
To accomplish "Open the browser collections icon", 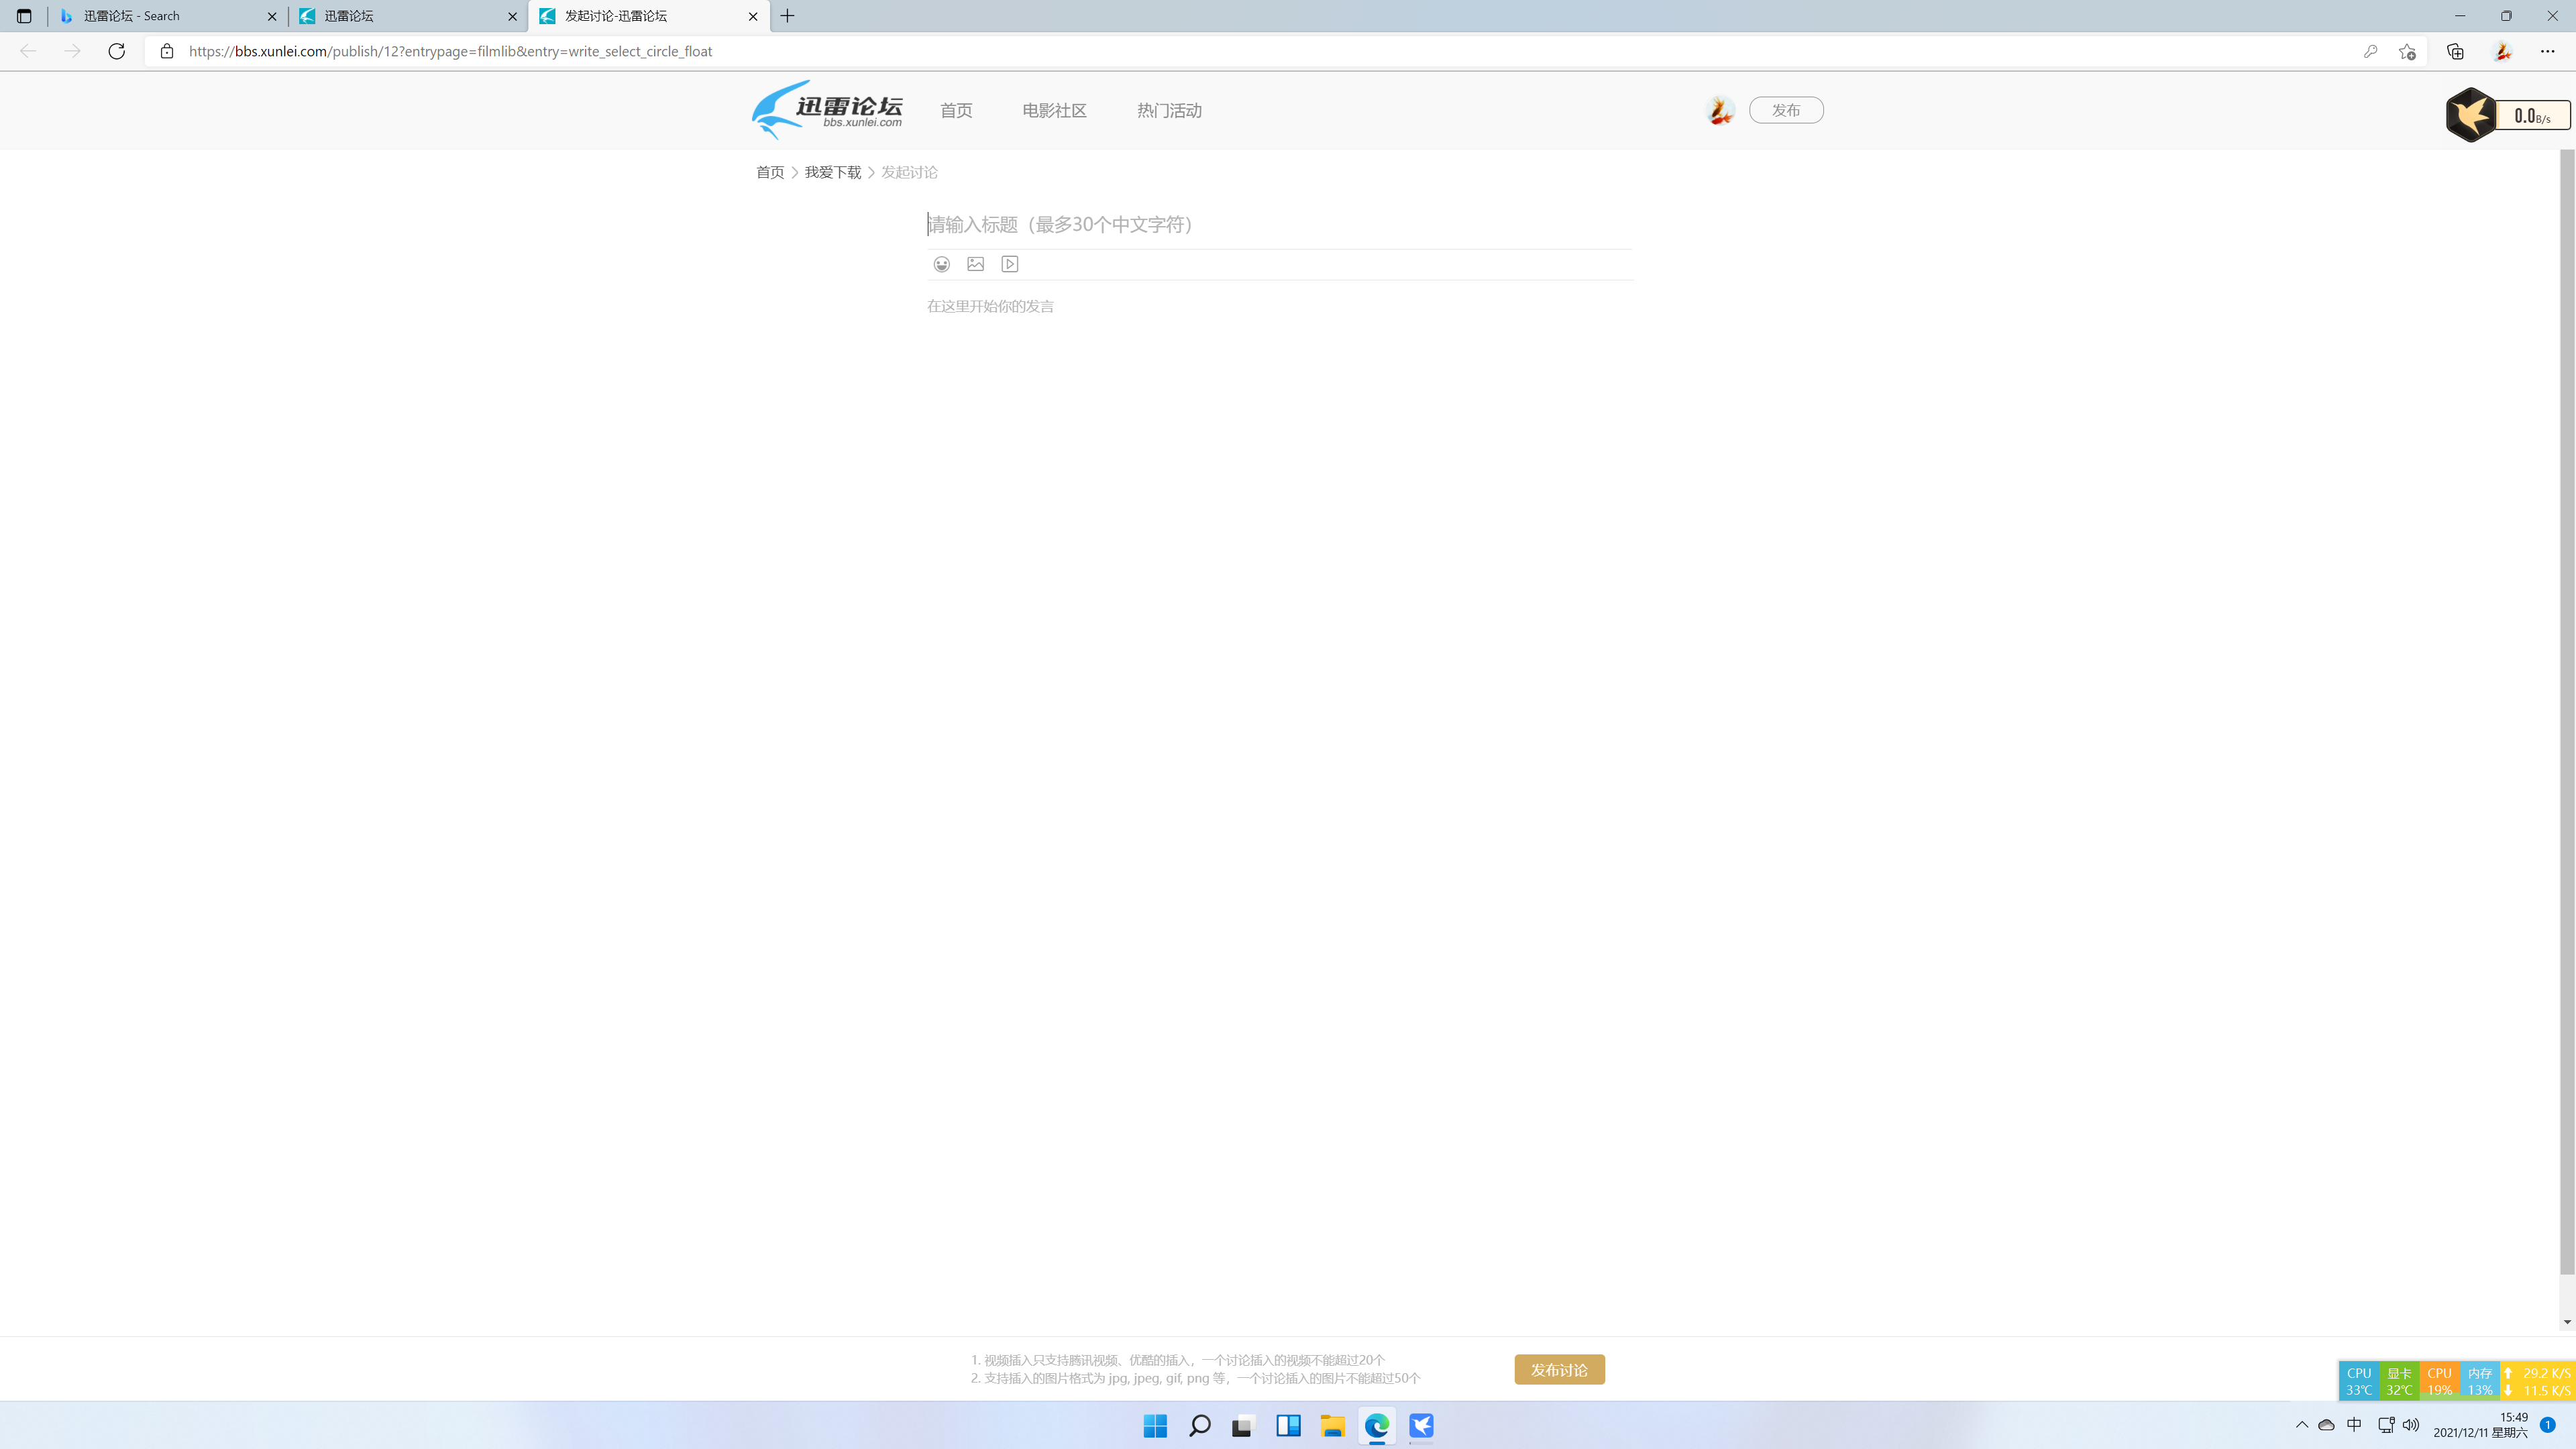I will click(x=2455, y=51).
